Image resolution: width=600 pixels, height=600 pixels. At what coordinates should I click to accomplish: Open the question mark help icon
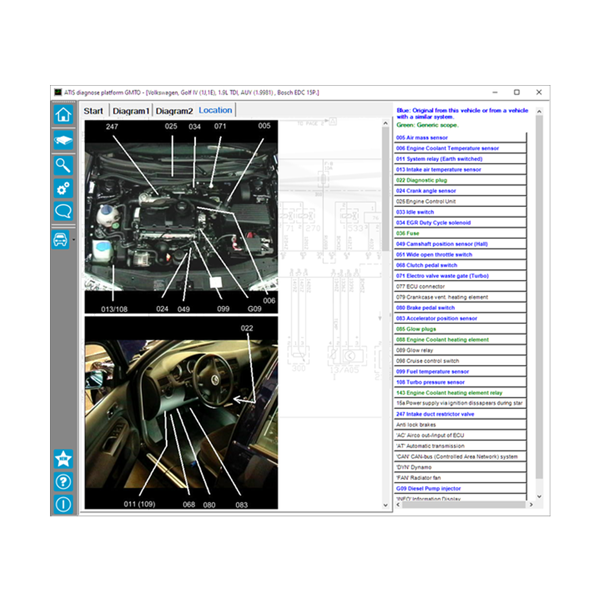[x=63, y=482]
